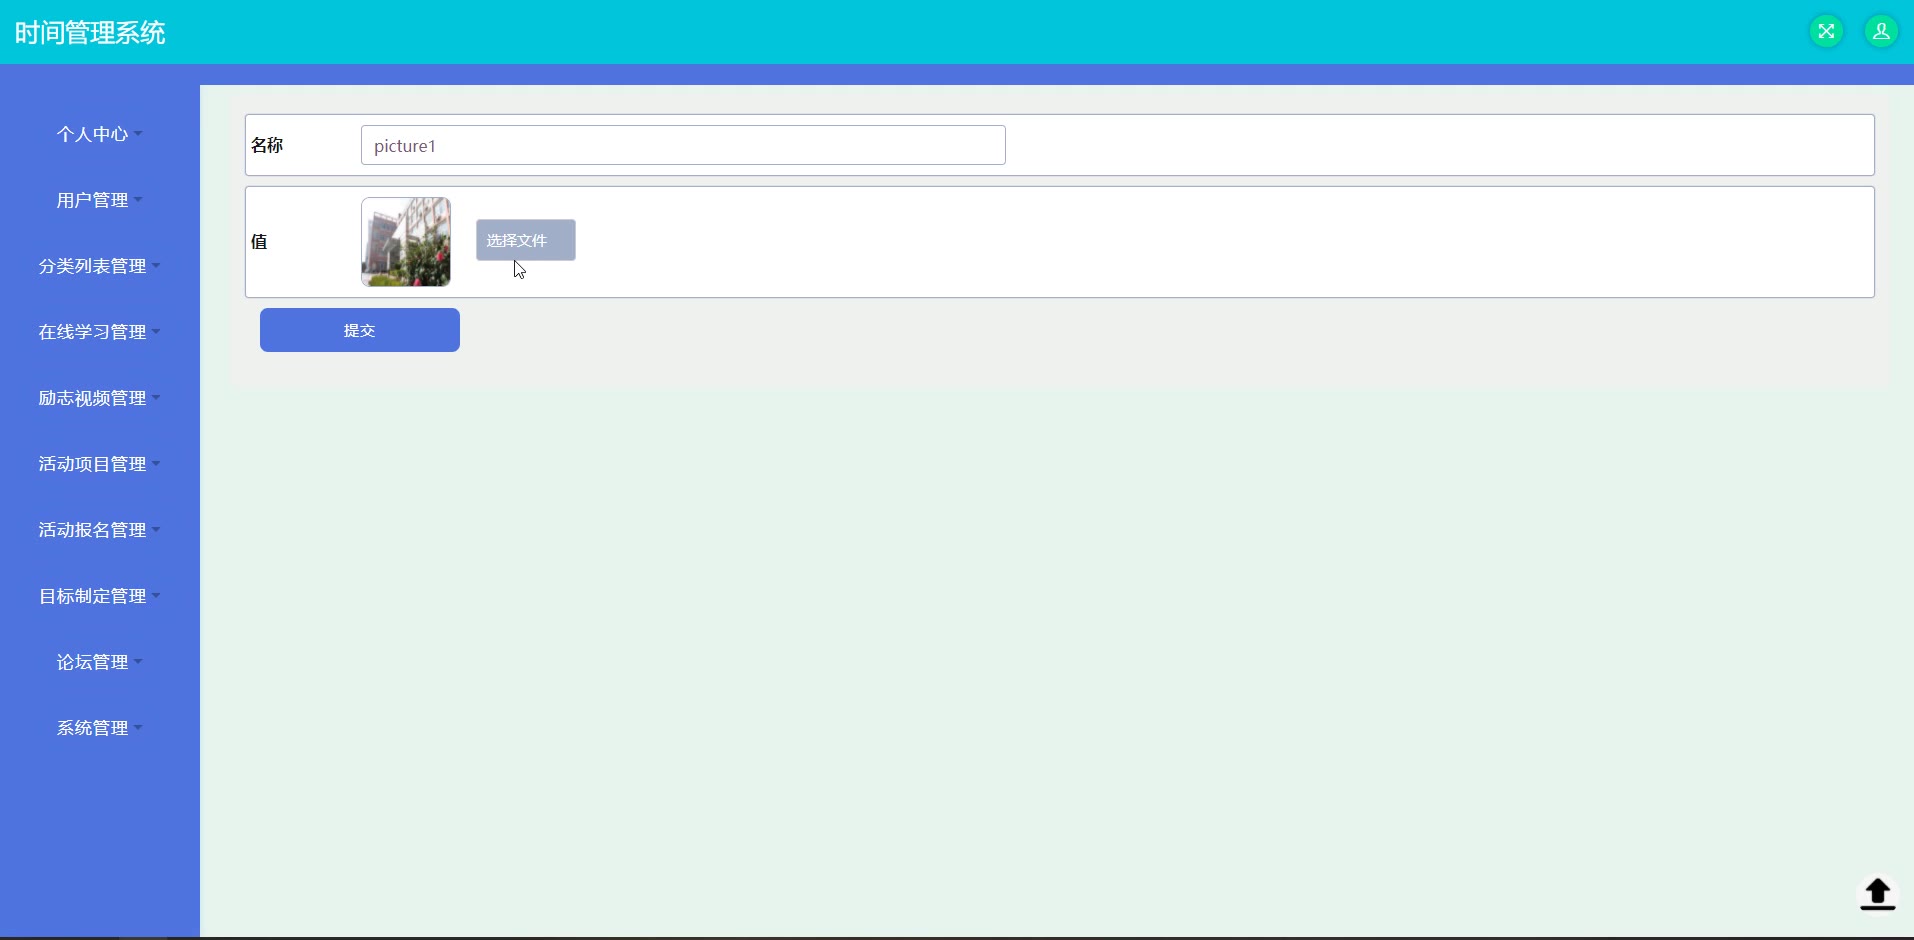Image resolution: width=1914 pixels, height=940 pixels.
Task: Click the back-to-top arrow icon
Action: click(x=1877, y=893)
